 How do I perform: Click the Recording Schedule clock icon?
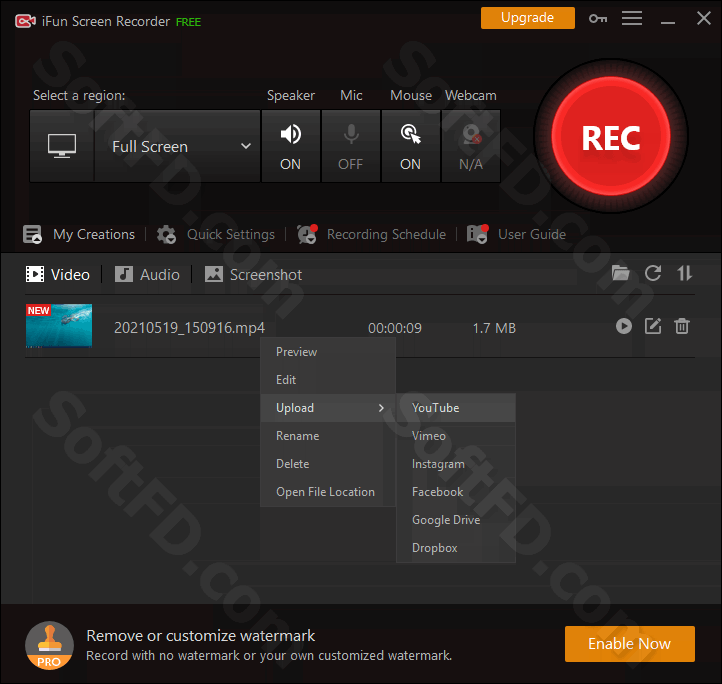pos(307,234)
